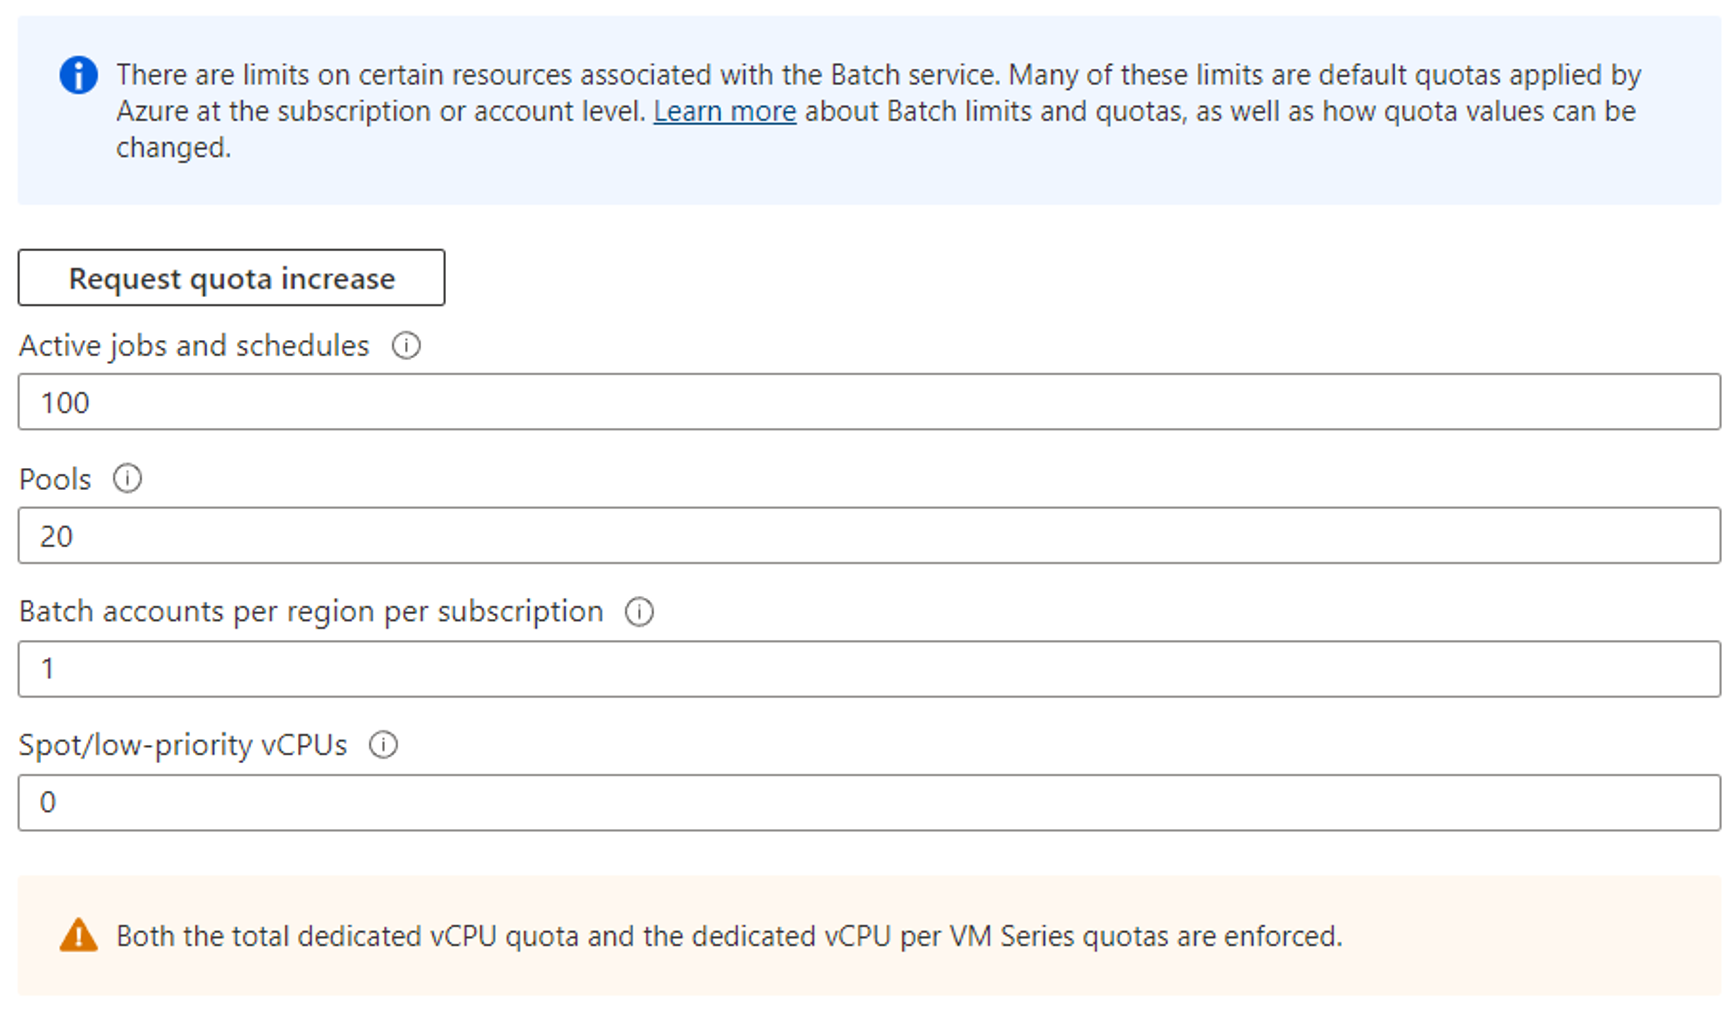Click the Spot/low-priority vCPUs info icon

[383, 745]
